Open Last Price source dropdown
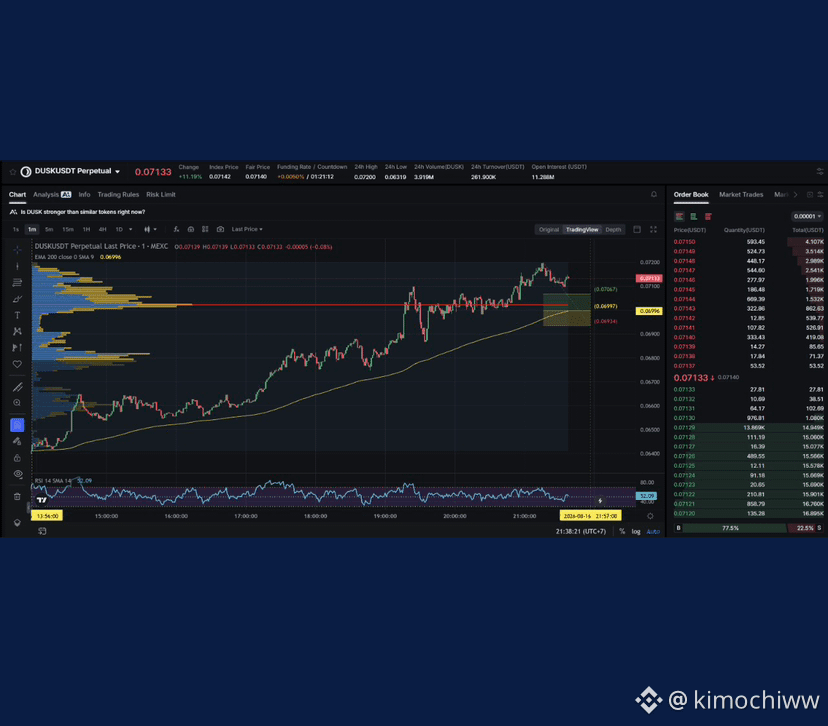The image size is (828, 726). [247, 229]
